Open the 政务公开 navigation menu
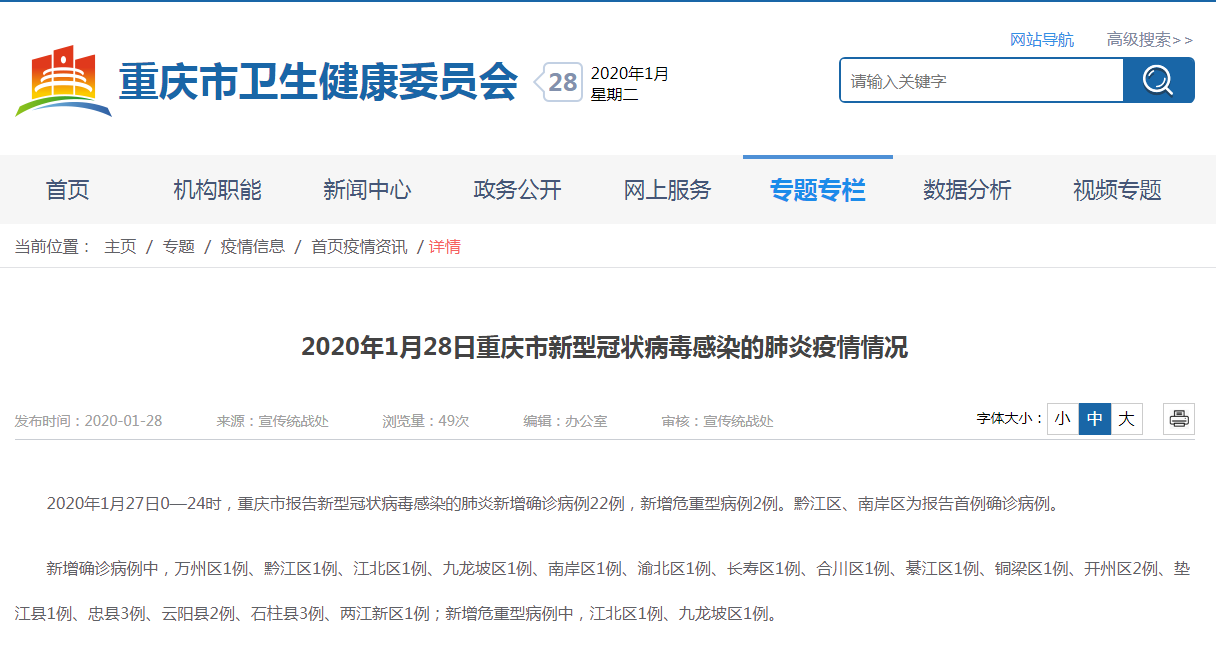This screenshot has height=661, width=1216. click(517, 190)
